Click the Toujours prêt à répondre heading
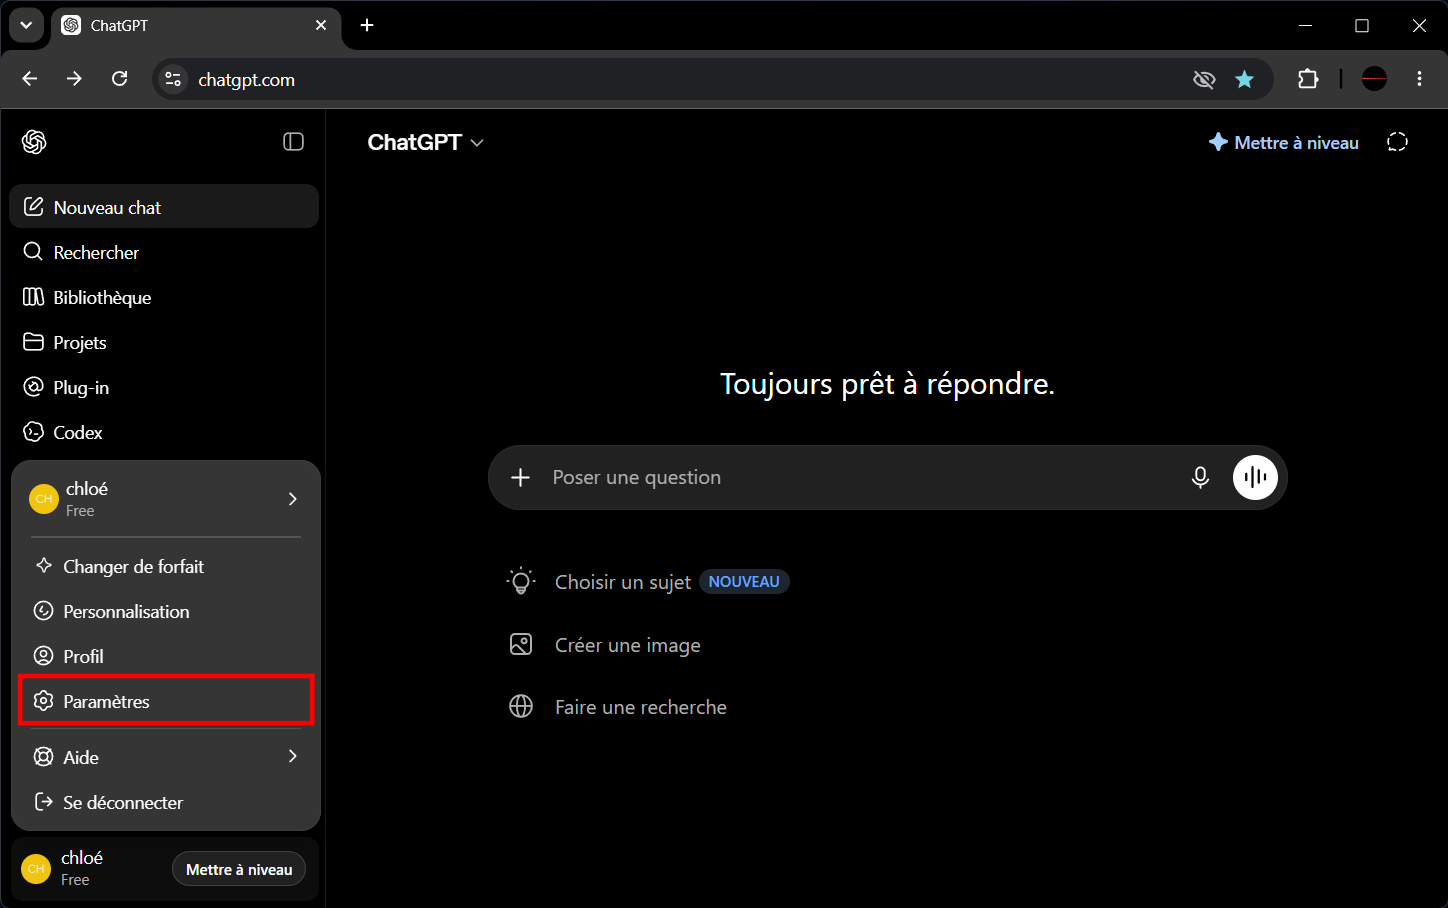1448x908 pixels. pos(887,384)
